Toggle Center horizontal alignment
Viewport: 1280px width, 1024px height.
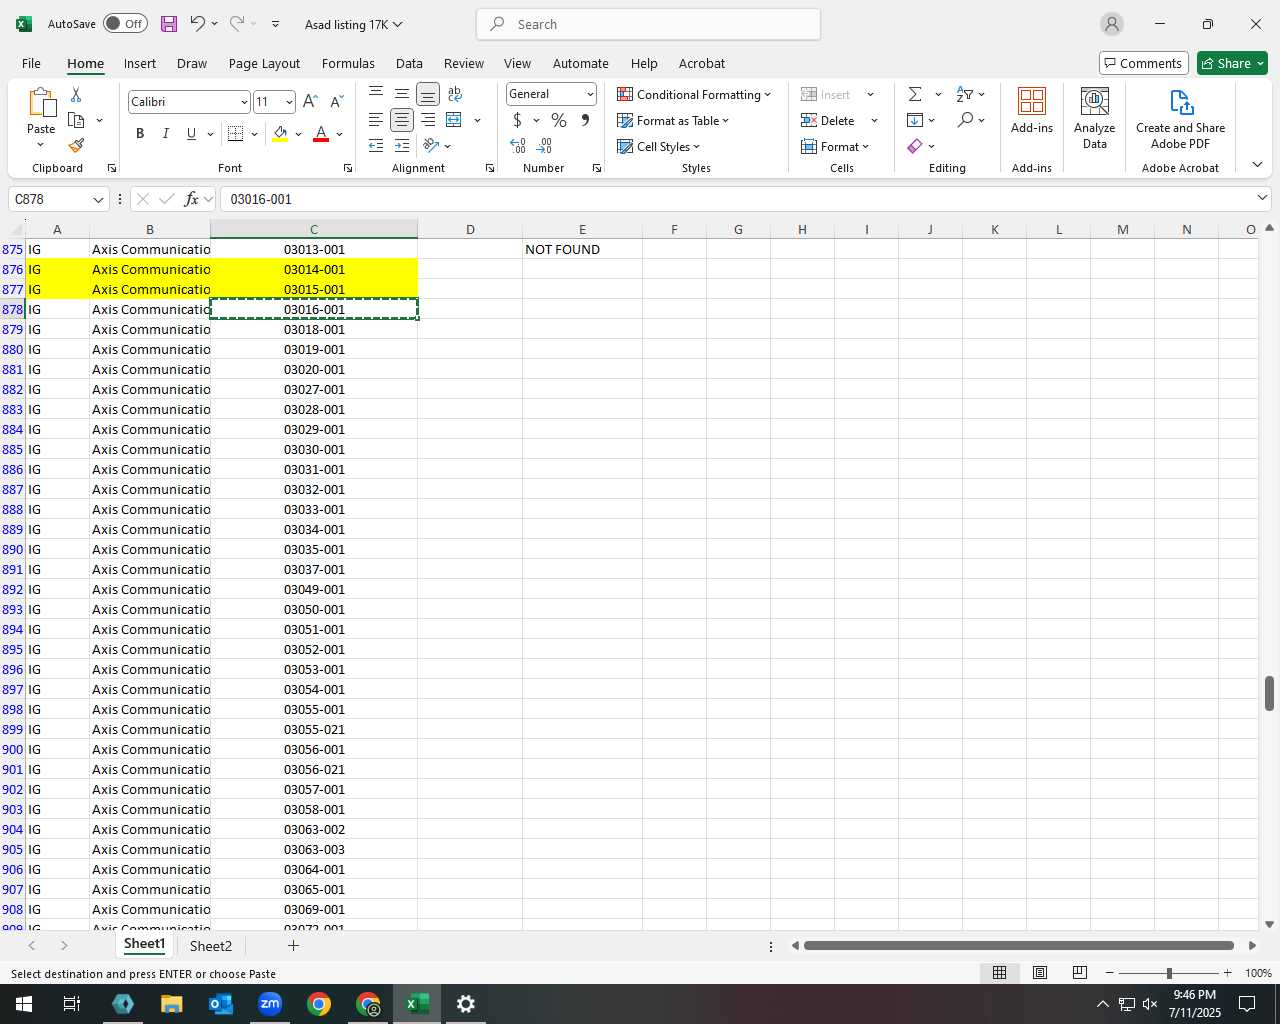(x=402, y=120)
